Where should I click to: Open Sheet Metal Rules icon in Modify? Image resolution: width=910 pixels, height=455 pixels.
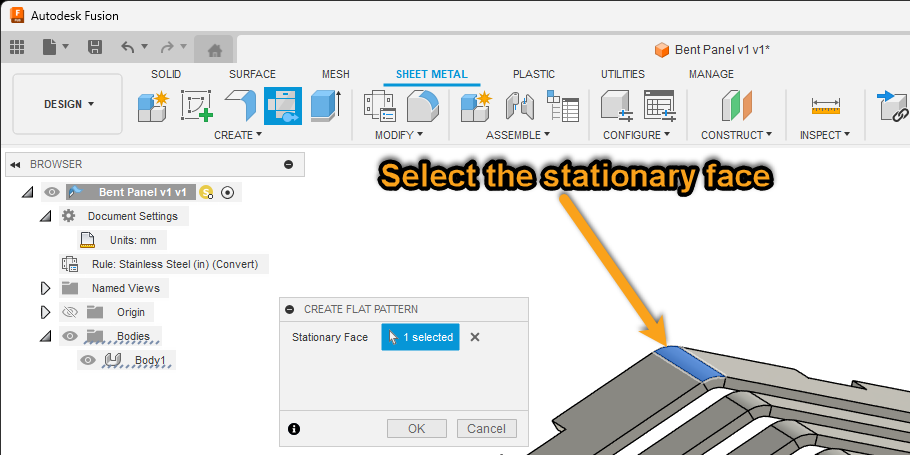(x=380, y=106)
